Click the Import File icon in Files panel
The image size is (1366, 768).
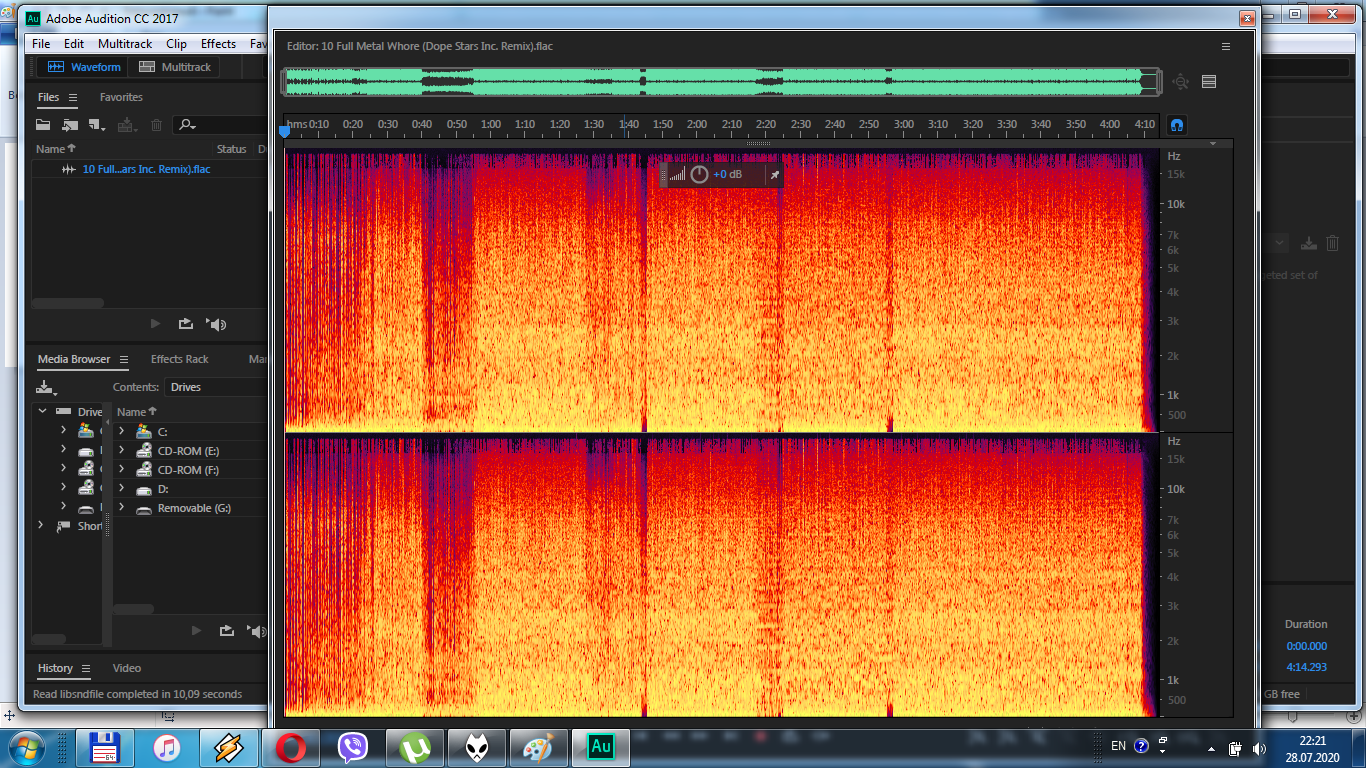(70, 125)
